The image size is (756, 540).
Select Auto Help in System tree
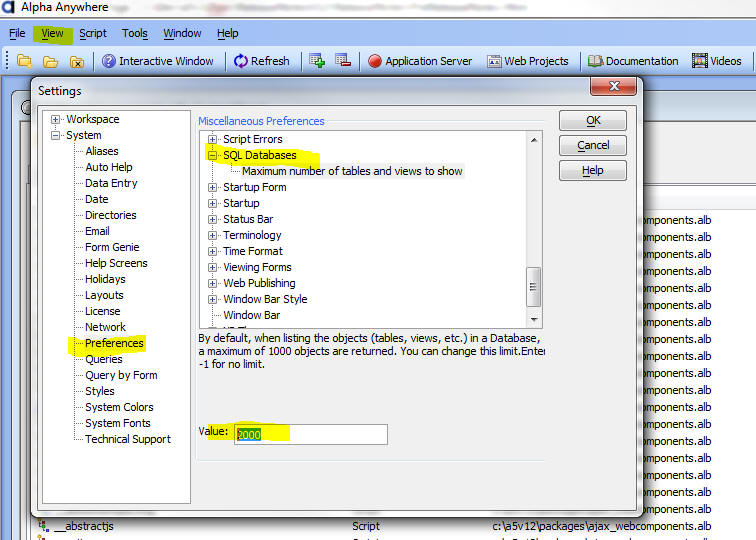click(108, 167)
